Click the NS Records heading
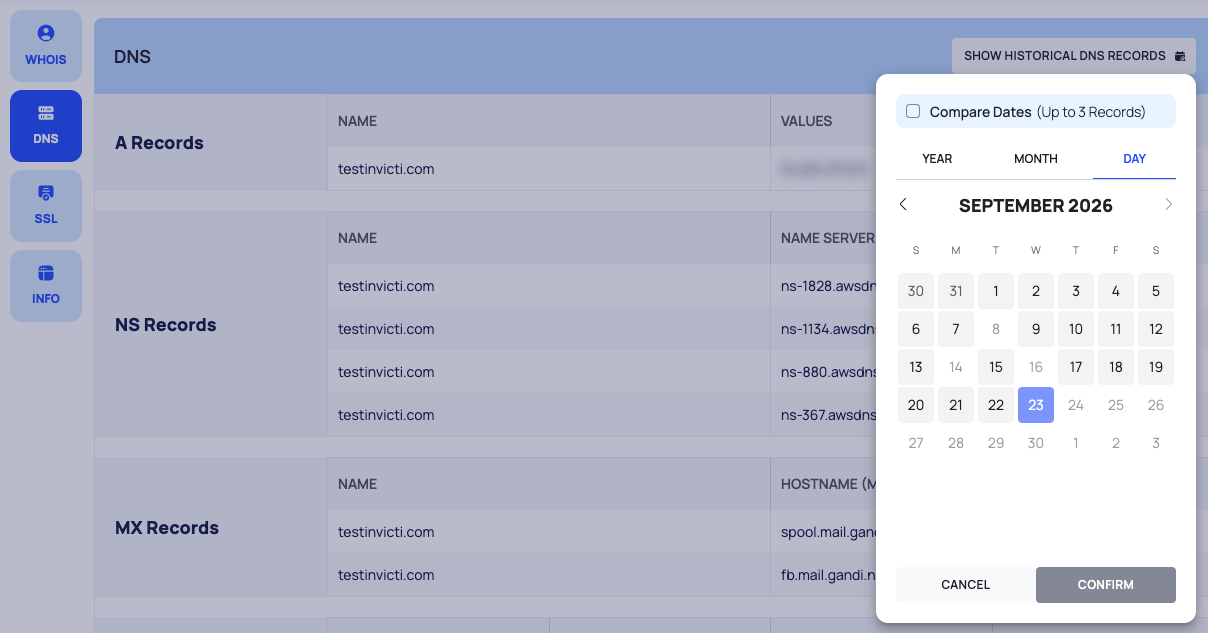The image size is (1208, 633). [x=166, y=325]
